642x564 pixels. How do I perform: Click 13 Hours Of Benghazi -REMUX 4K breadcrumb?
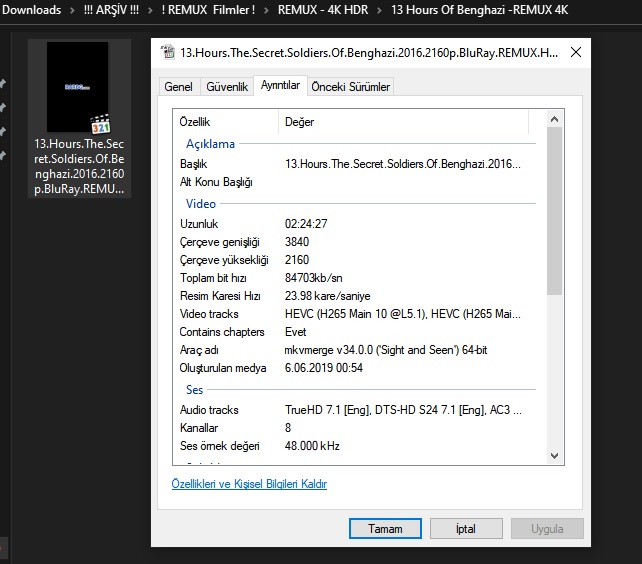click(479, 10)
